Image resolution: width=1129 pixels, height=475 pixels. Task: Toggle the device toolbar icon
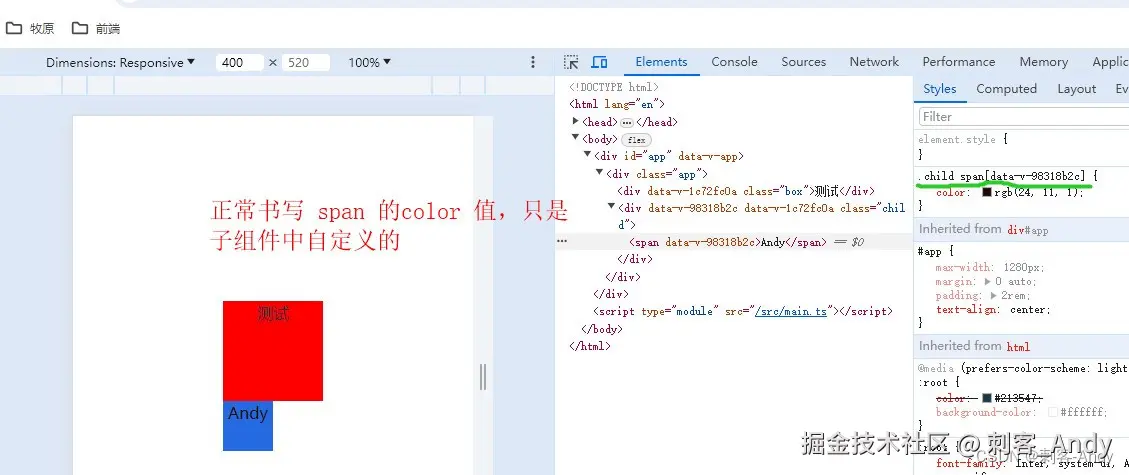click(599, 62)
